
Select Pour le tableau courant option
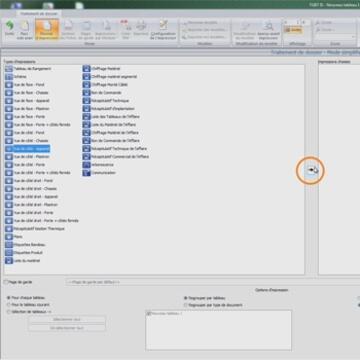[9, 305]
